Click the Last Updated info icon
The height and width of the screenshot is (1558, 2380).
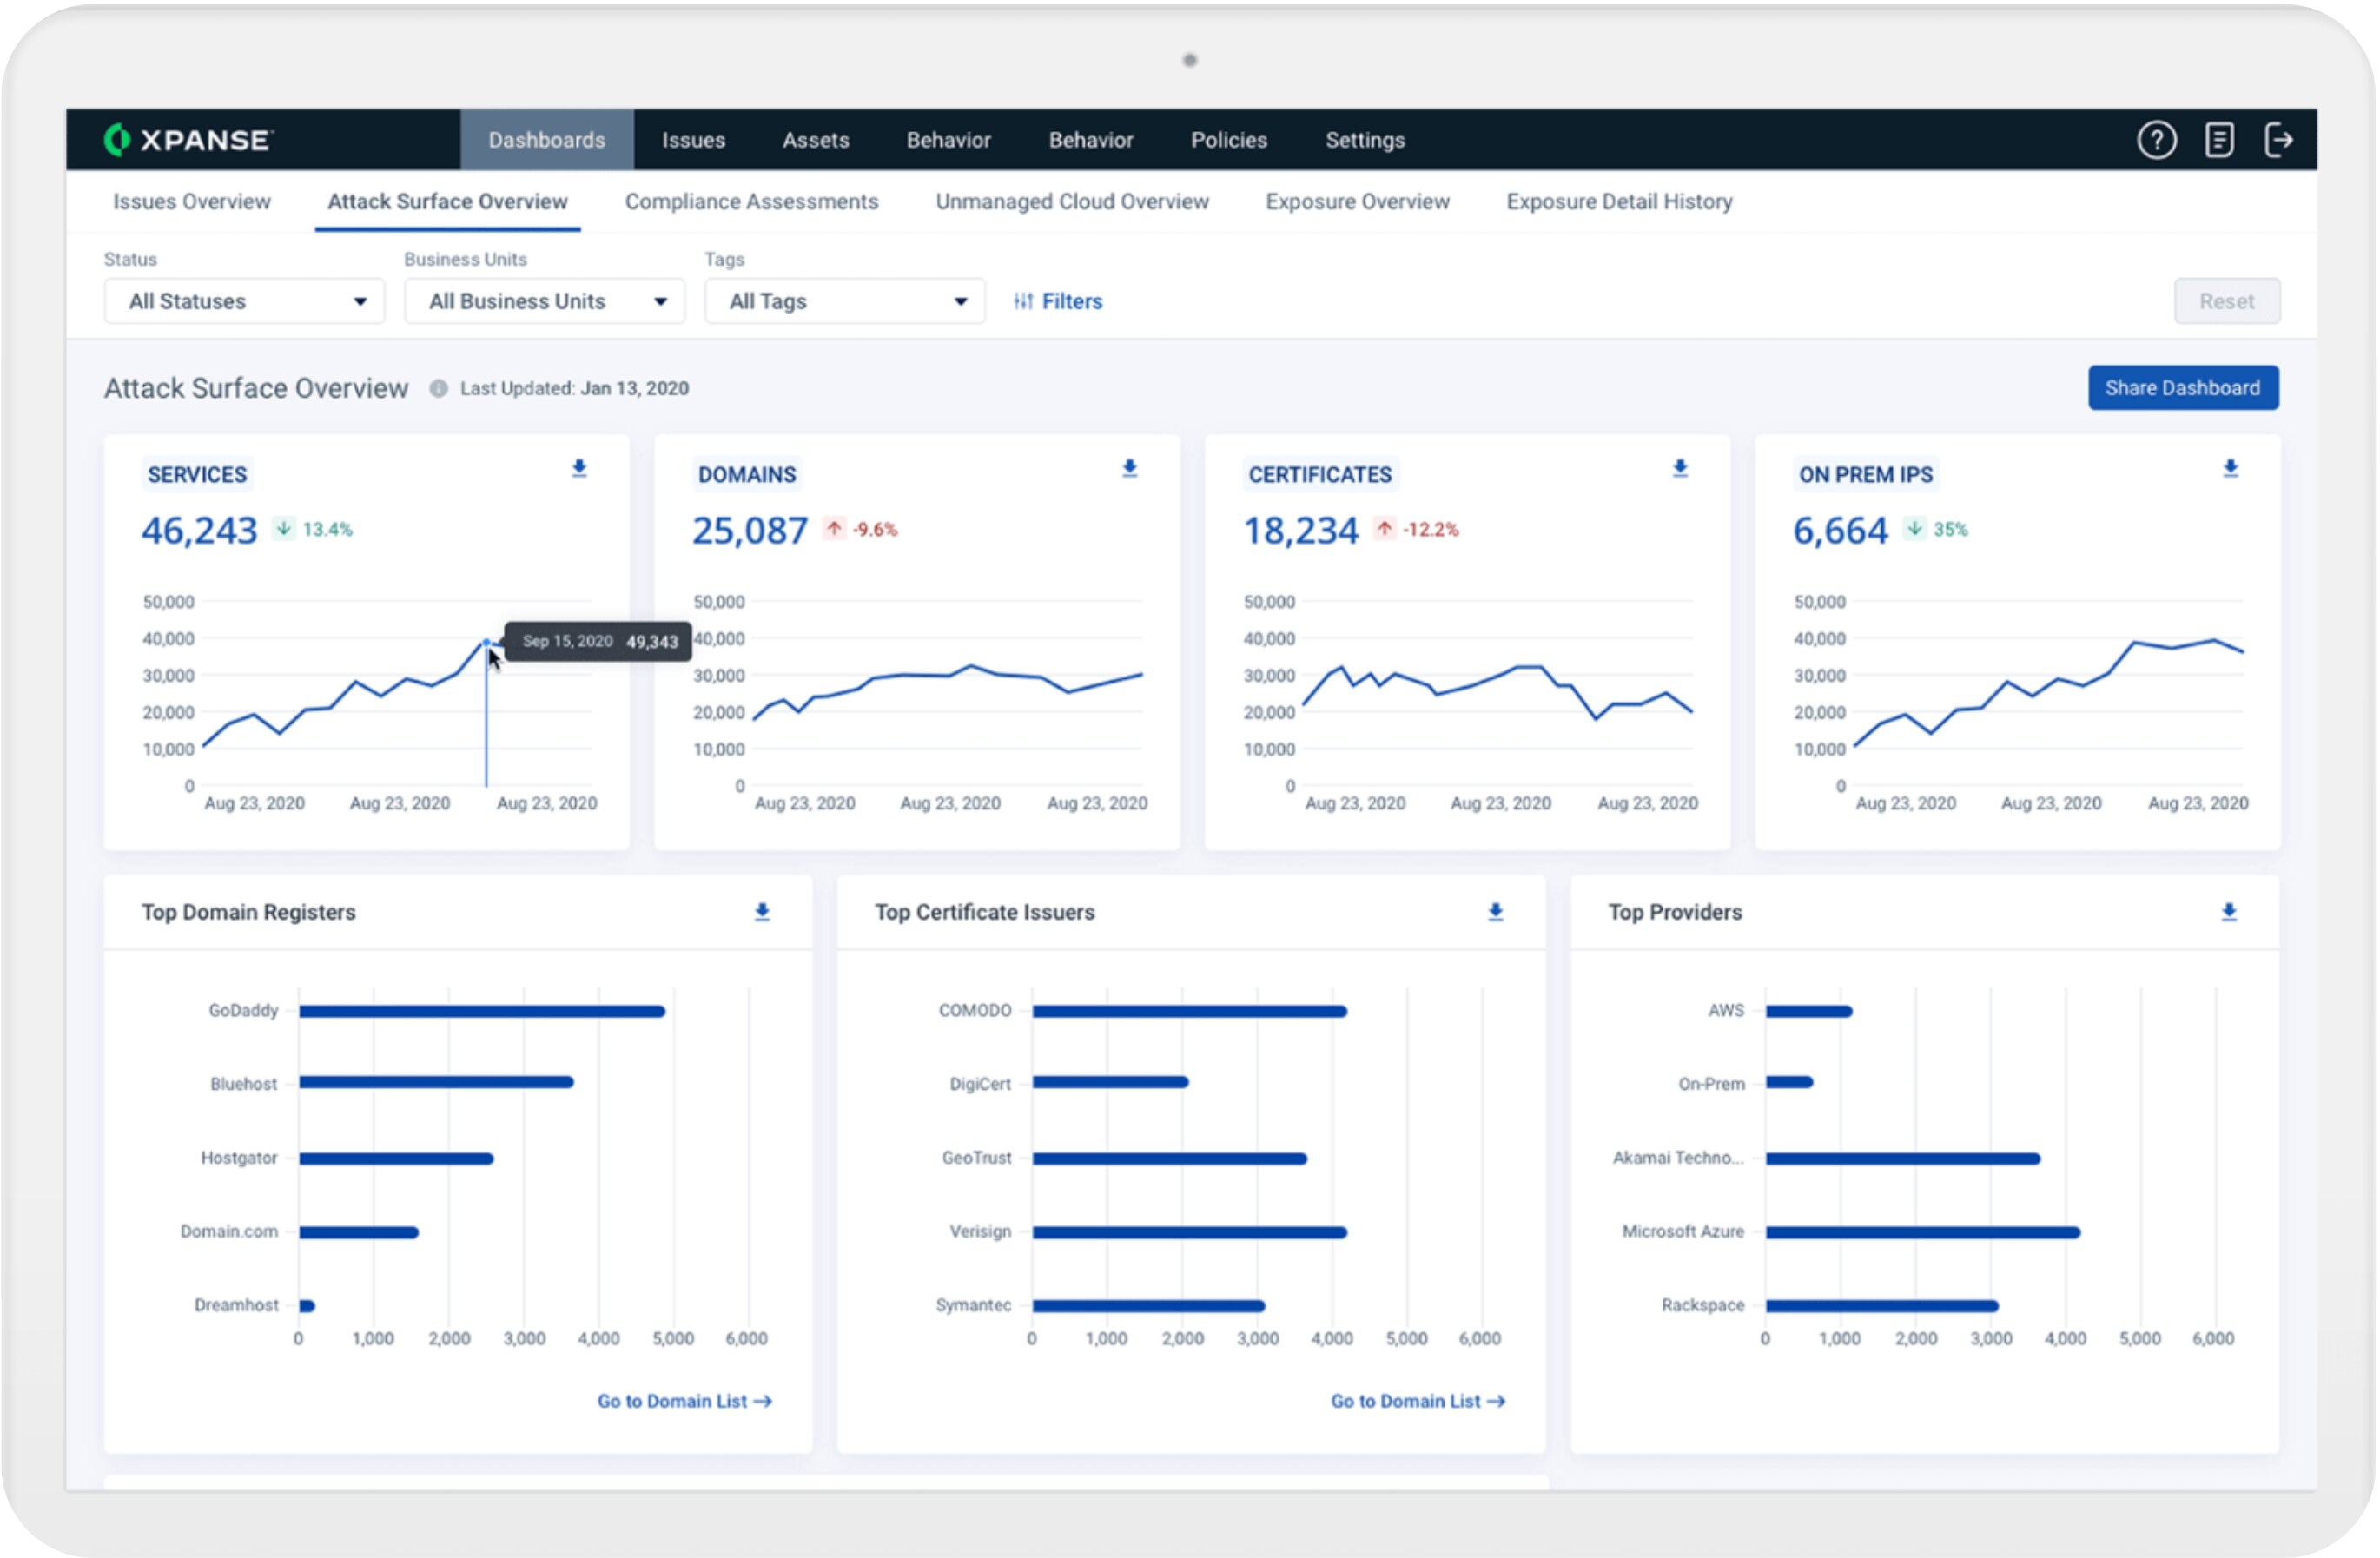(438, 388)
